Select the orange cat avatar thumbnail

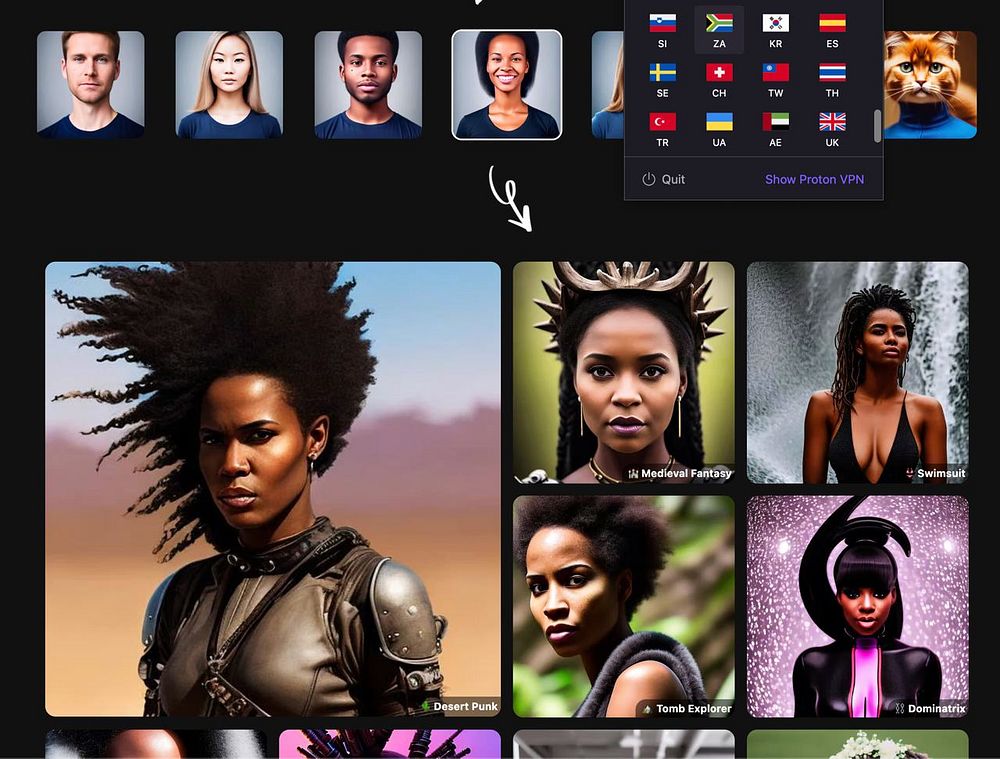(x=930, y=85)
